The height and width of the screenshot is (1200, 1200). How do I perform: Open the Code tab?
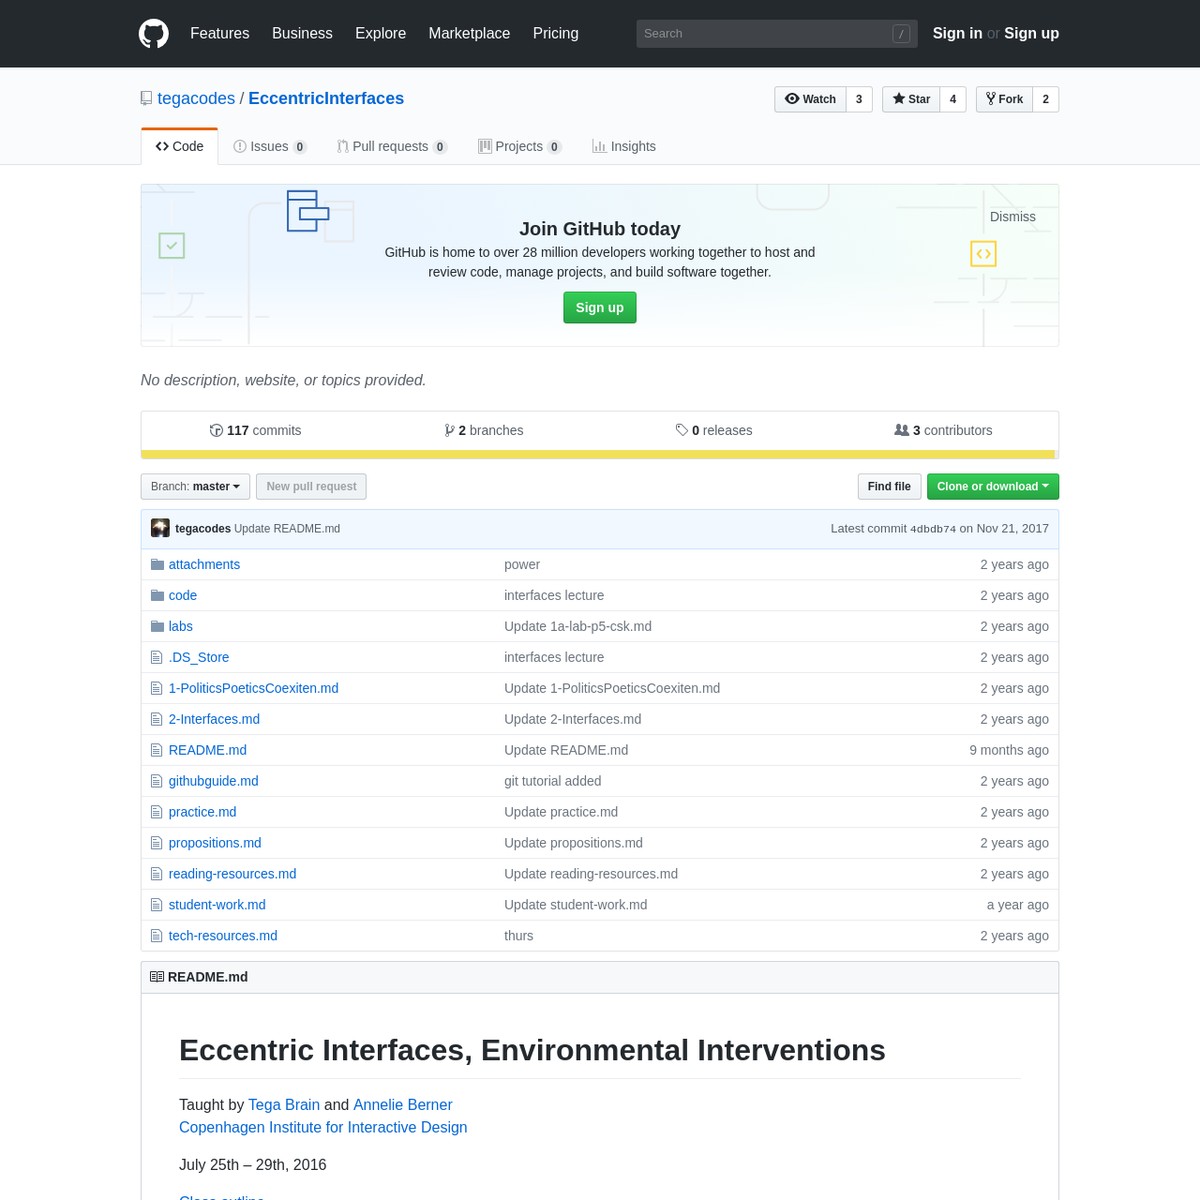tap(179, 146)
